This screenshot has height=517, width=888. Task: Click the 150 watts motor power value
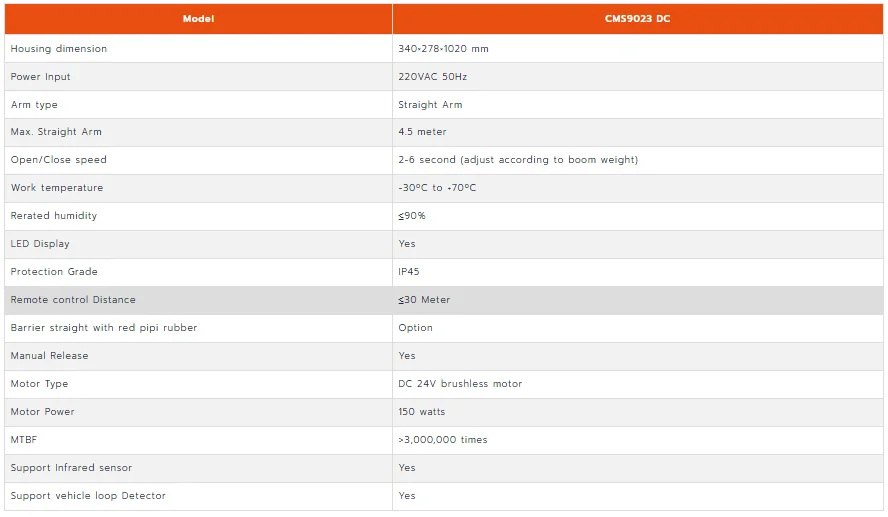pos(421,412)
